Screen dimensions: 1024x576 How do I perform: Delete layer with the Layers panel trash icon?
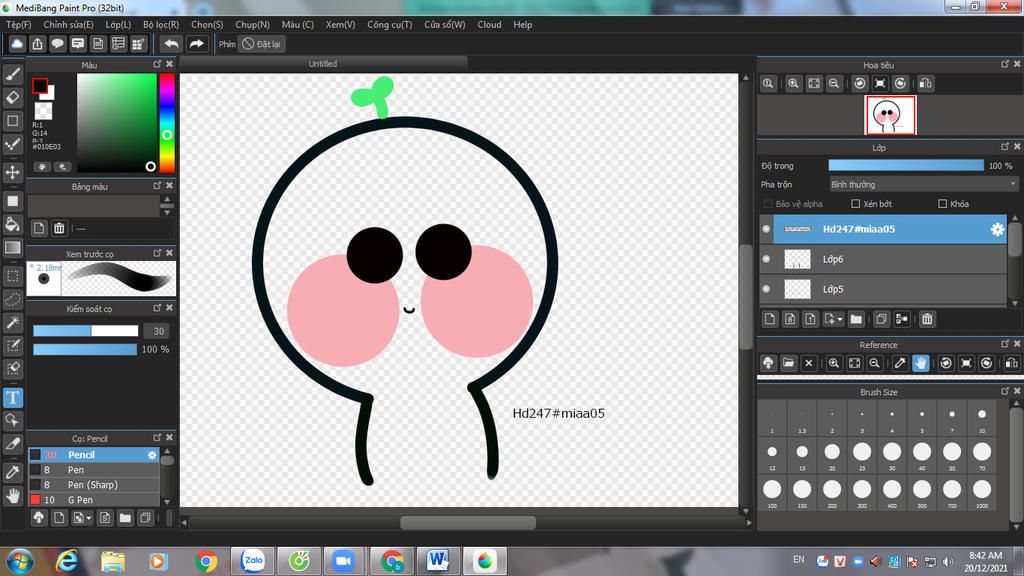click(x=927, y=319)
